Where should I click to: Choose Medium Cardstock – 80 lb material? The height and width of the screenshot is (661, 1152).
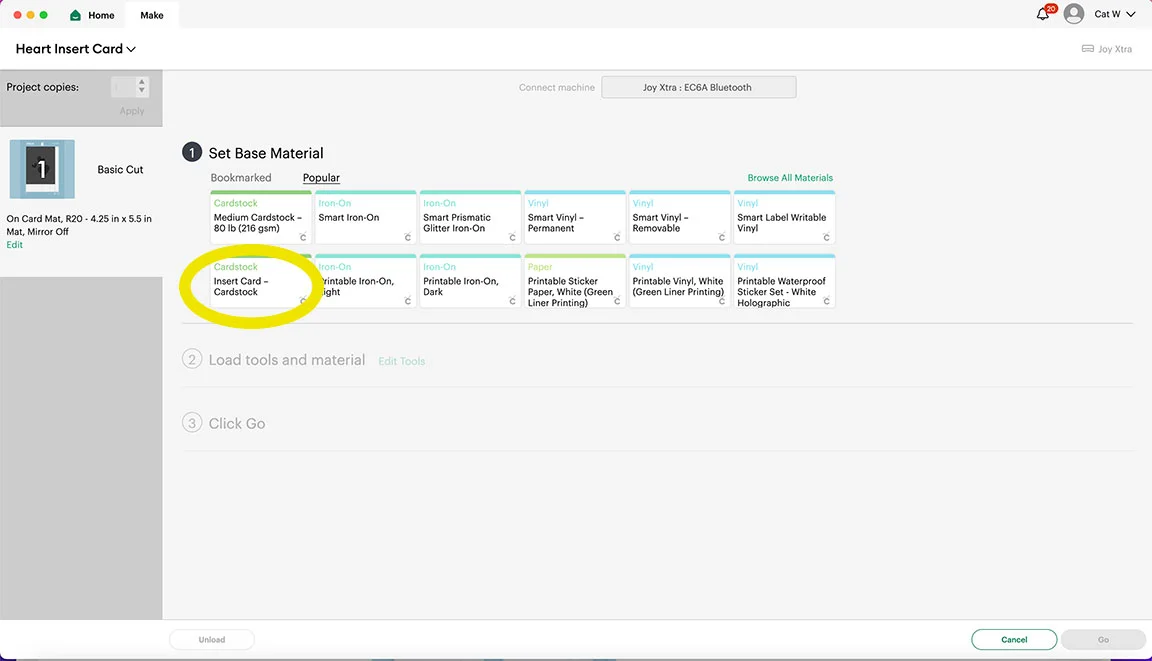pyautogui.click(x=261, y=217)
